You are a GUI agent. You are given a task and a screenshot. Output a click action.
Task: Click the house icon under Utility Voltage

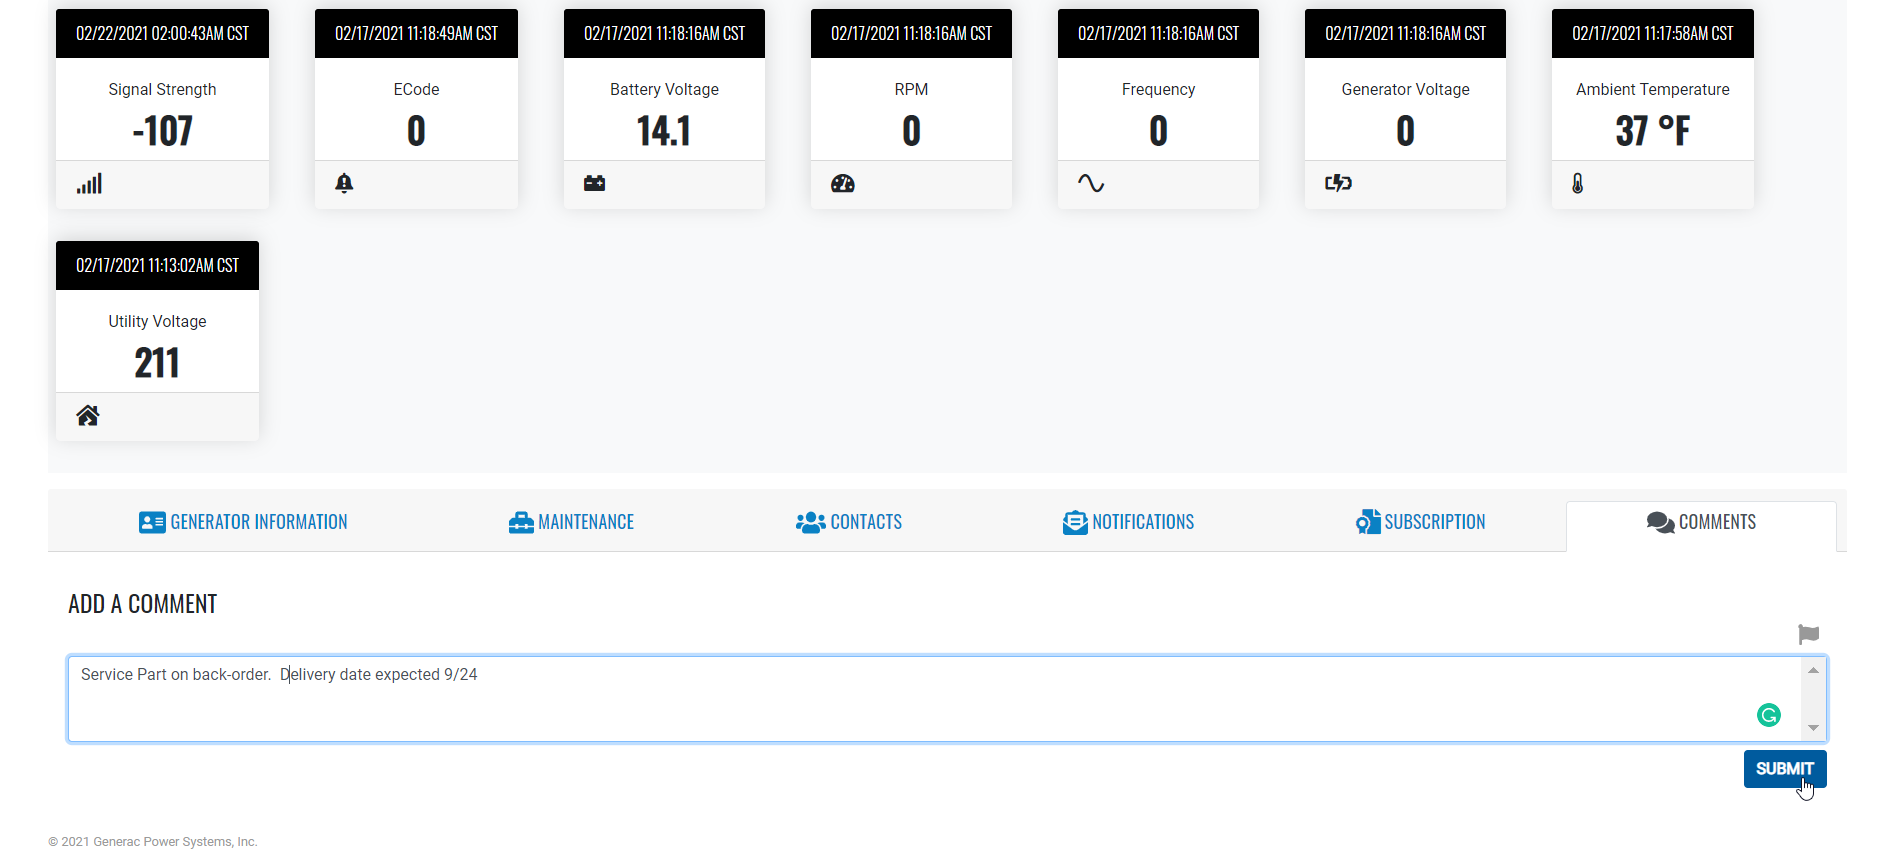coord(88,415)
